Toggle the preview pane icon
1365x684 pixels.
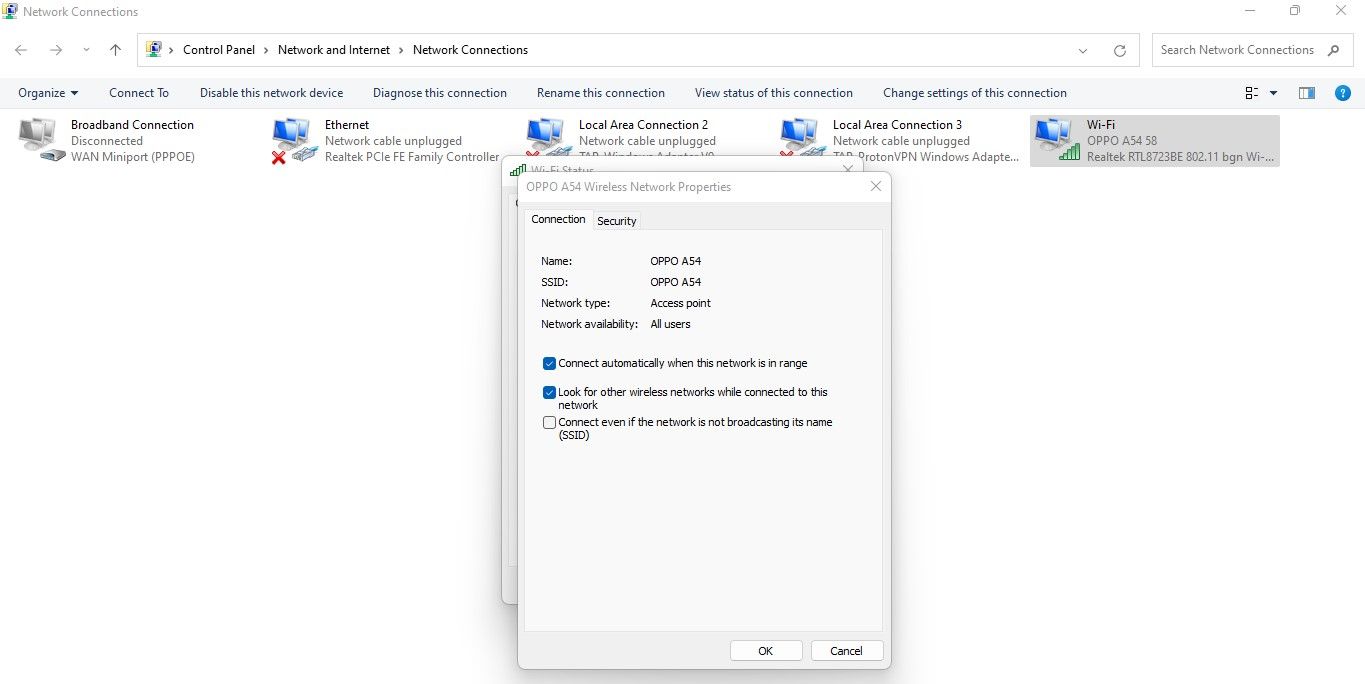click(1306, 92)
